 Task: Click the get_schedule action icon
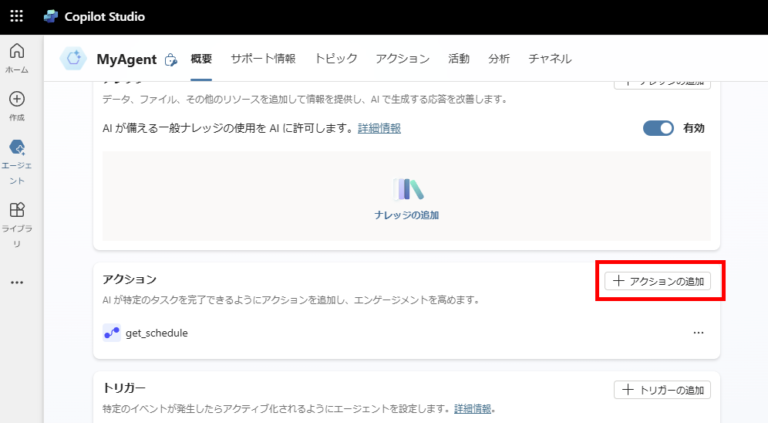tap(112, 332)
